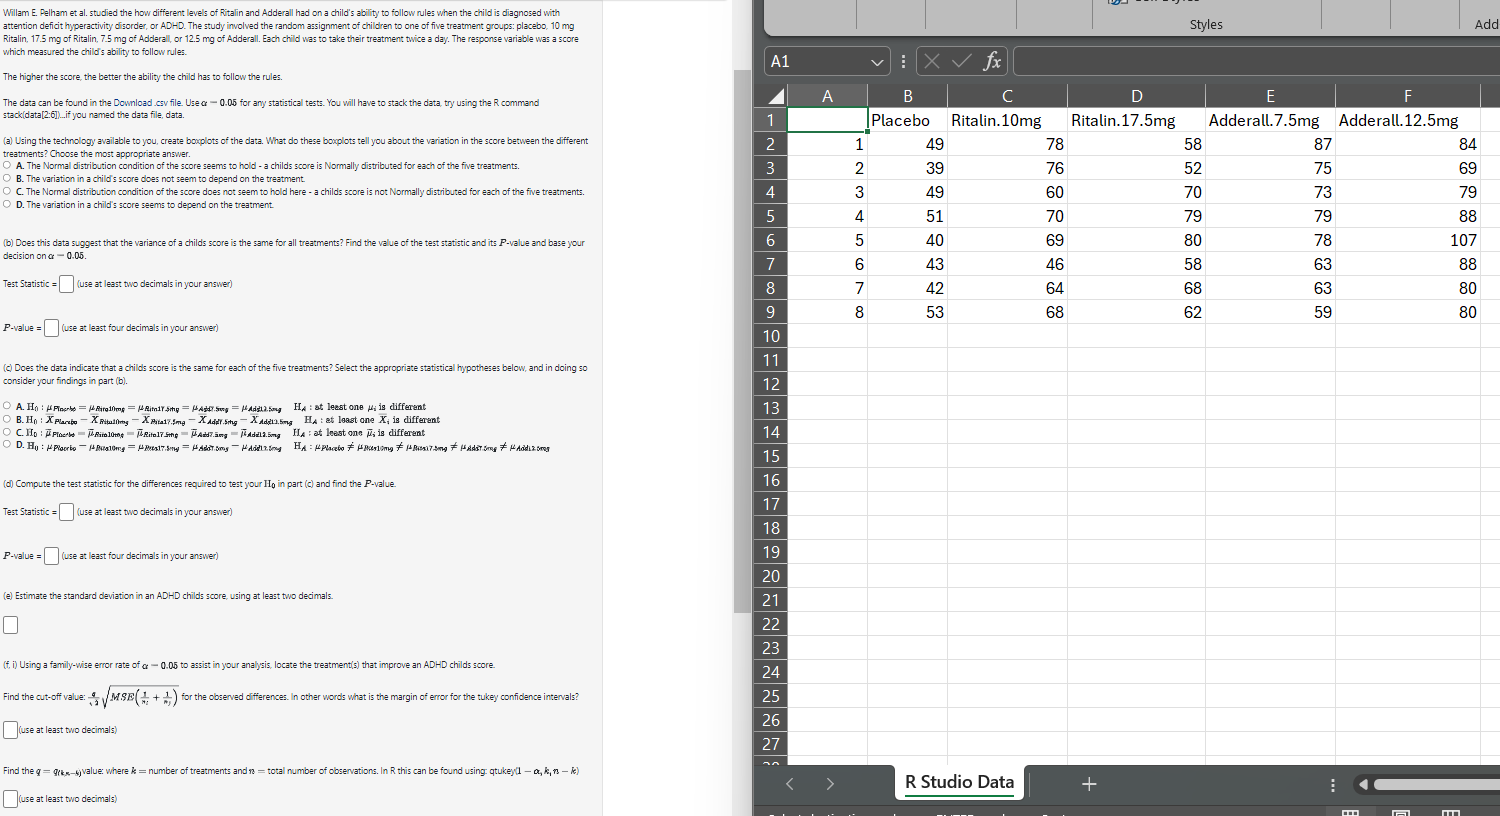This screenshot has width=1500, height=816.
Task: Switch to the R Studio Data sheet tab
Action: 957,784
